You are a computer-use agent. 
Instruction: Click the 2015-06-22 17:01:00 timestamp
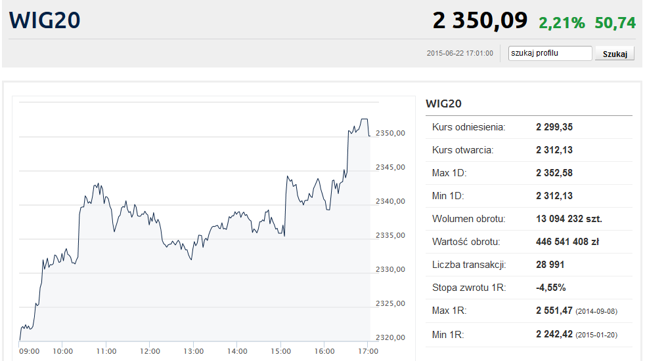click(x=460, y=53)
